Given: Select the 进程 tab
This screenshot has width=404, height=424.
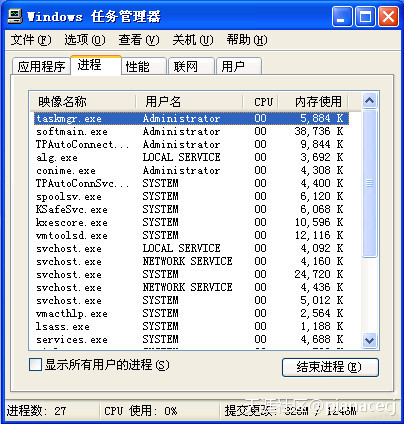Looking at the screenshot, I should [96, 65].
